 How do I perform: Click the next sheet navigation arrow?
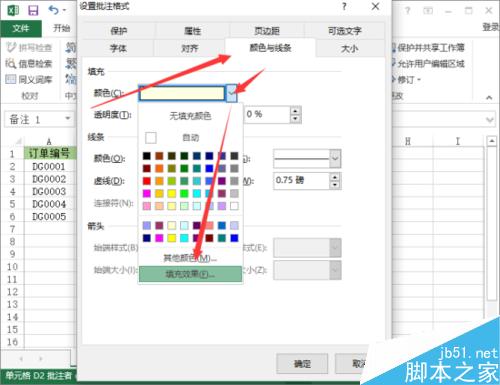(x=41, y=359)
